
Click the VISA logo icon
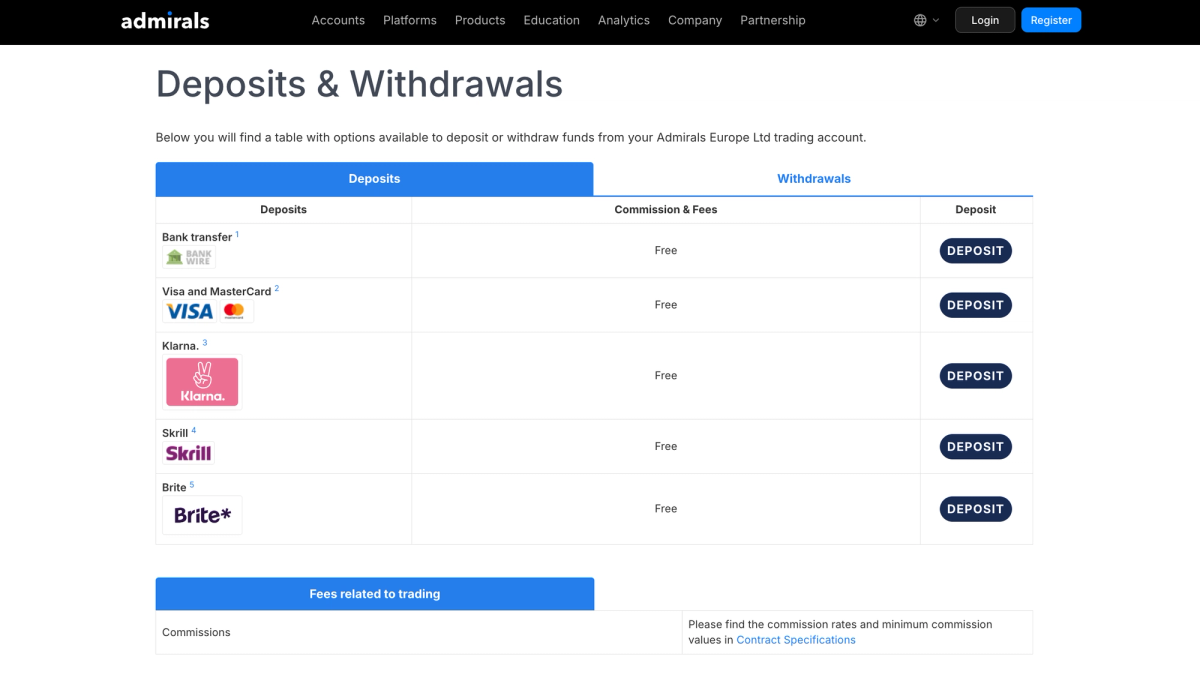[190, 312]
